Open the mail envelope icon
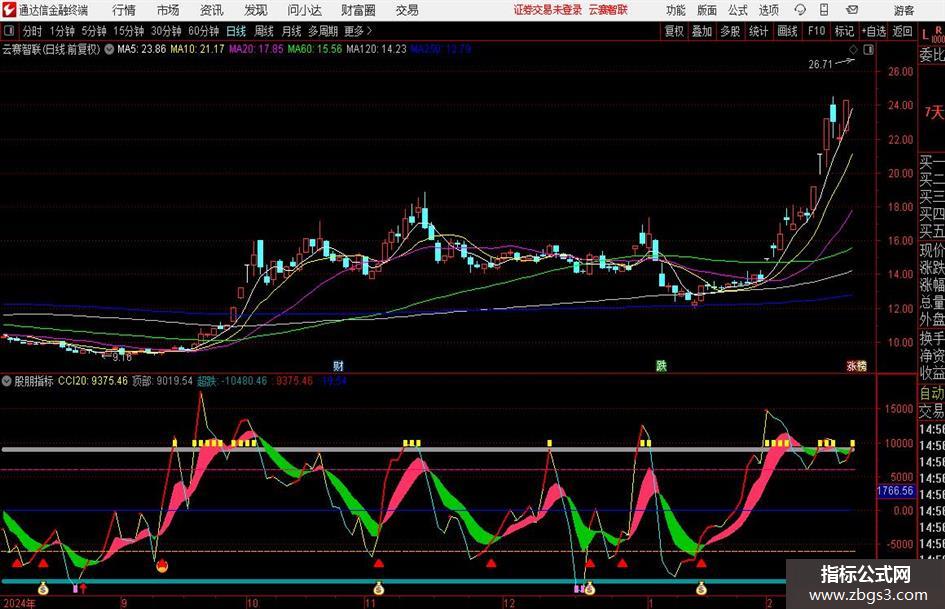Viewport: 945px width, 609px height. 852,10
